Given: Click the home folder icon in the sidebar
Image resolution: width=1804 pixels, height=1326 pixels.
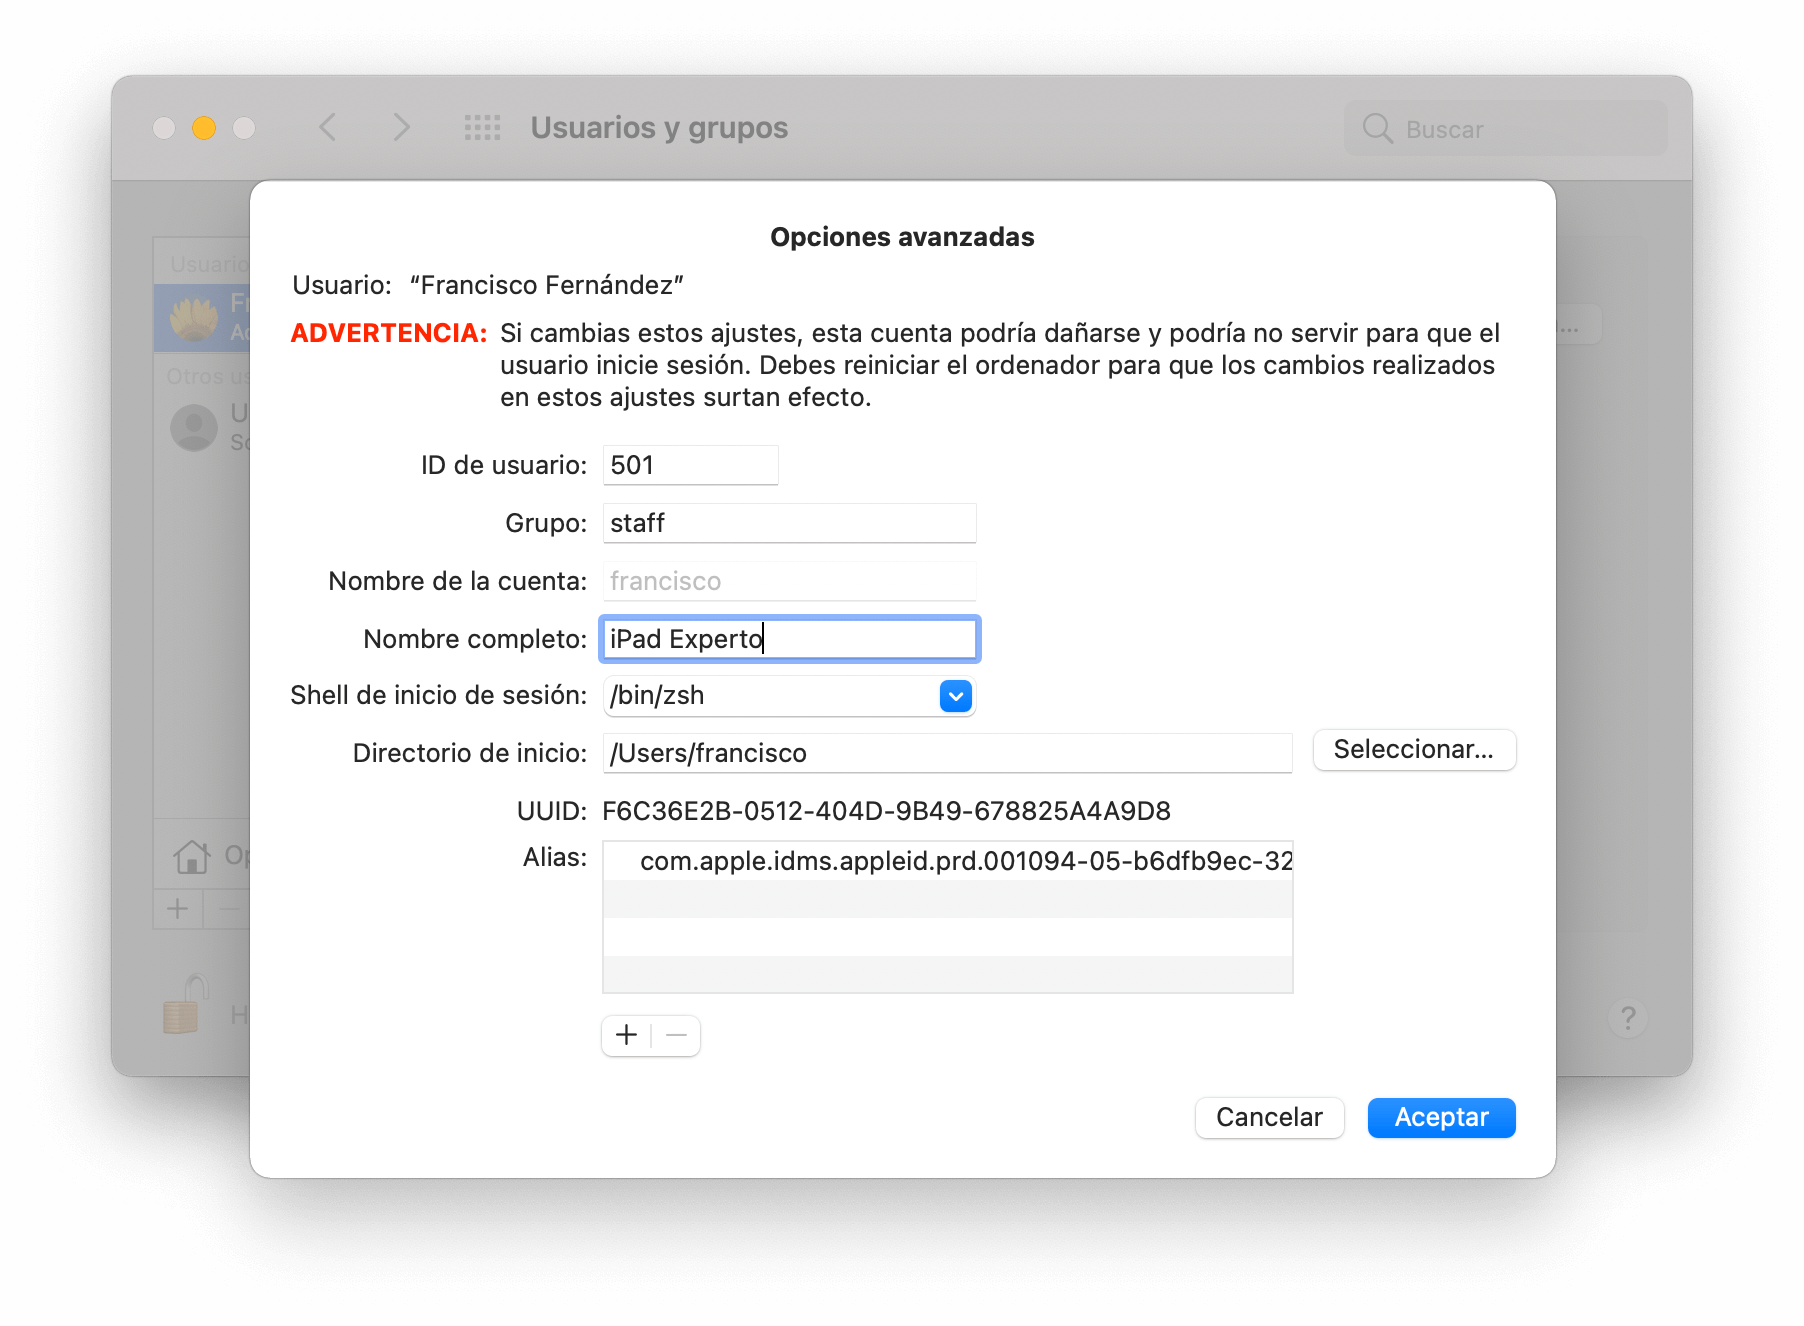Looking at the screenshot, I should point(192,856).
